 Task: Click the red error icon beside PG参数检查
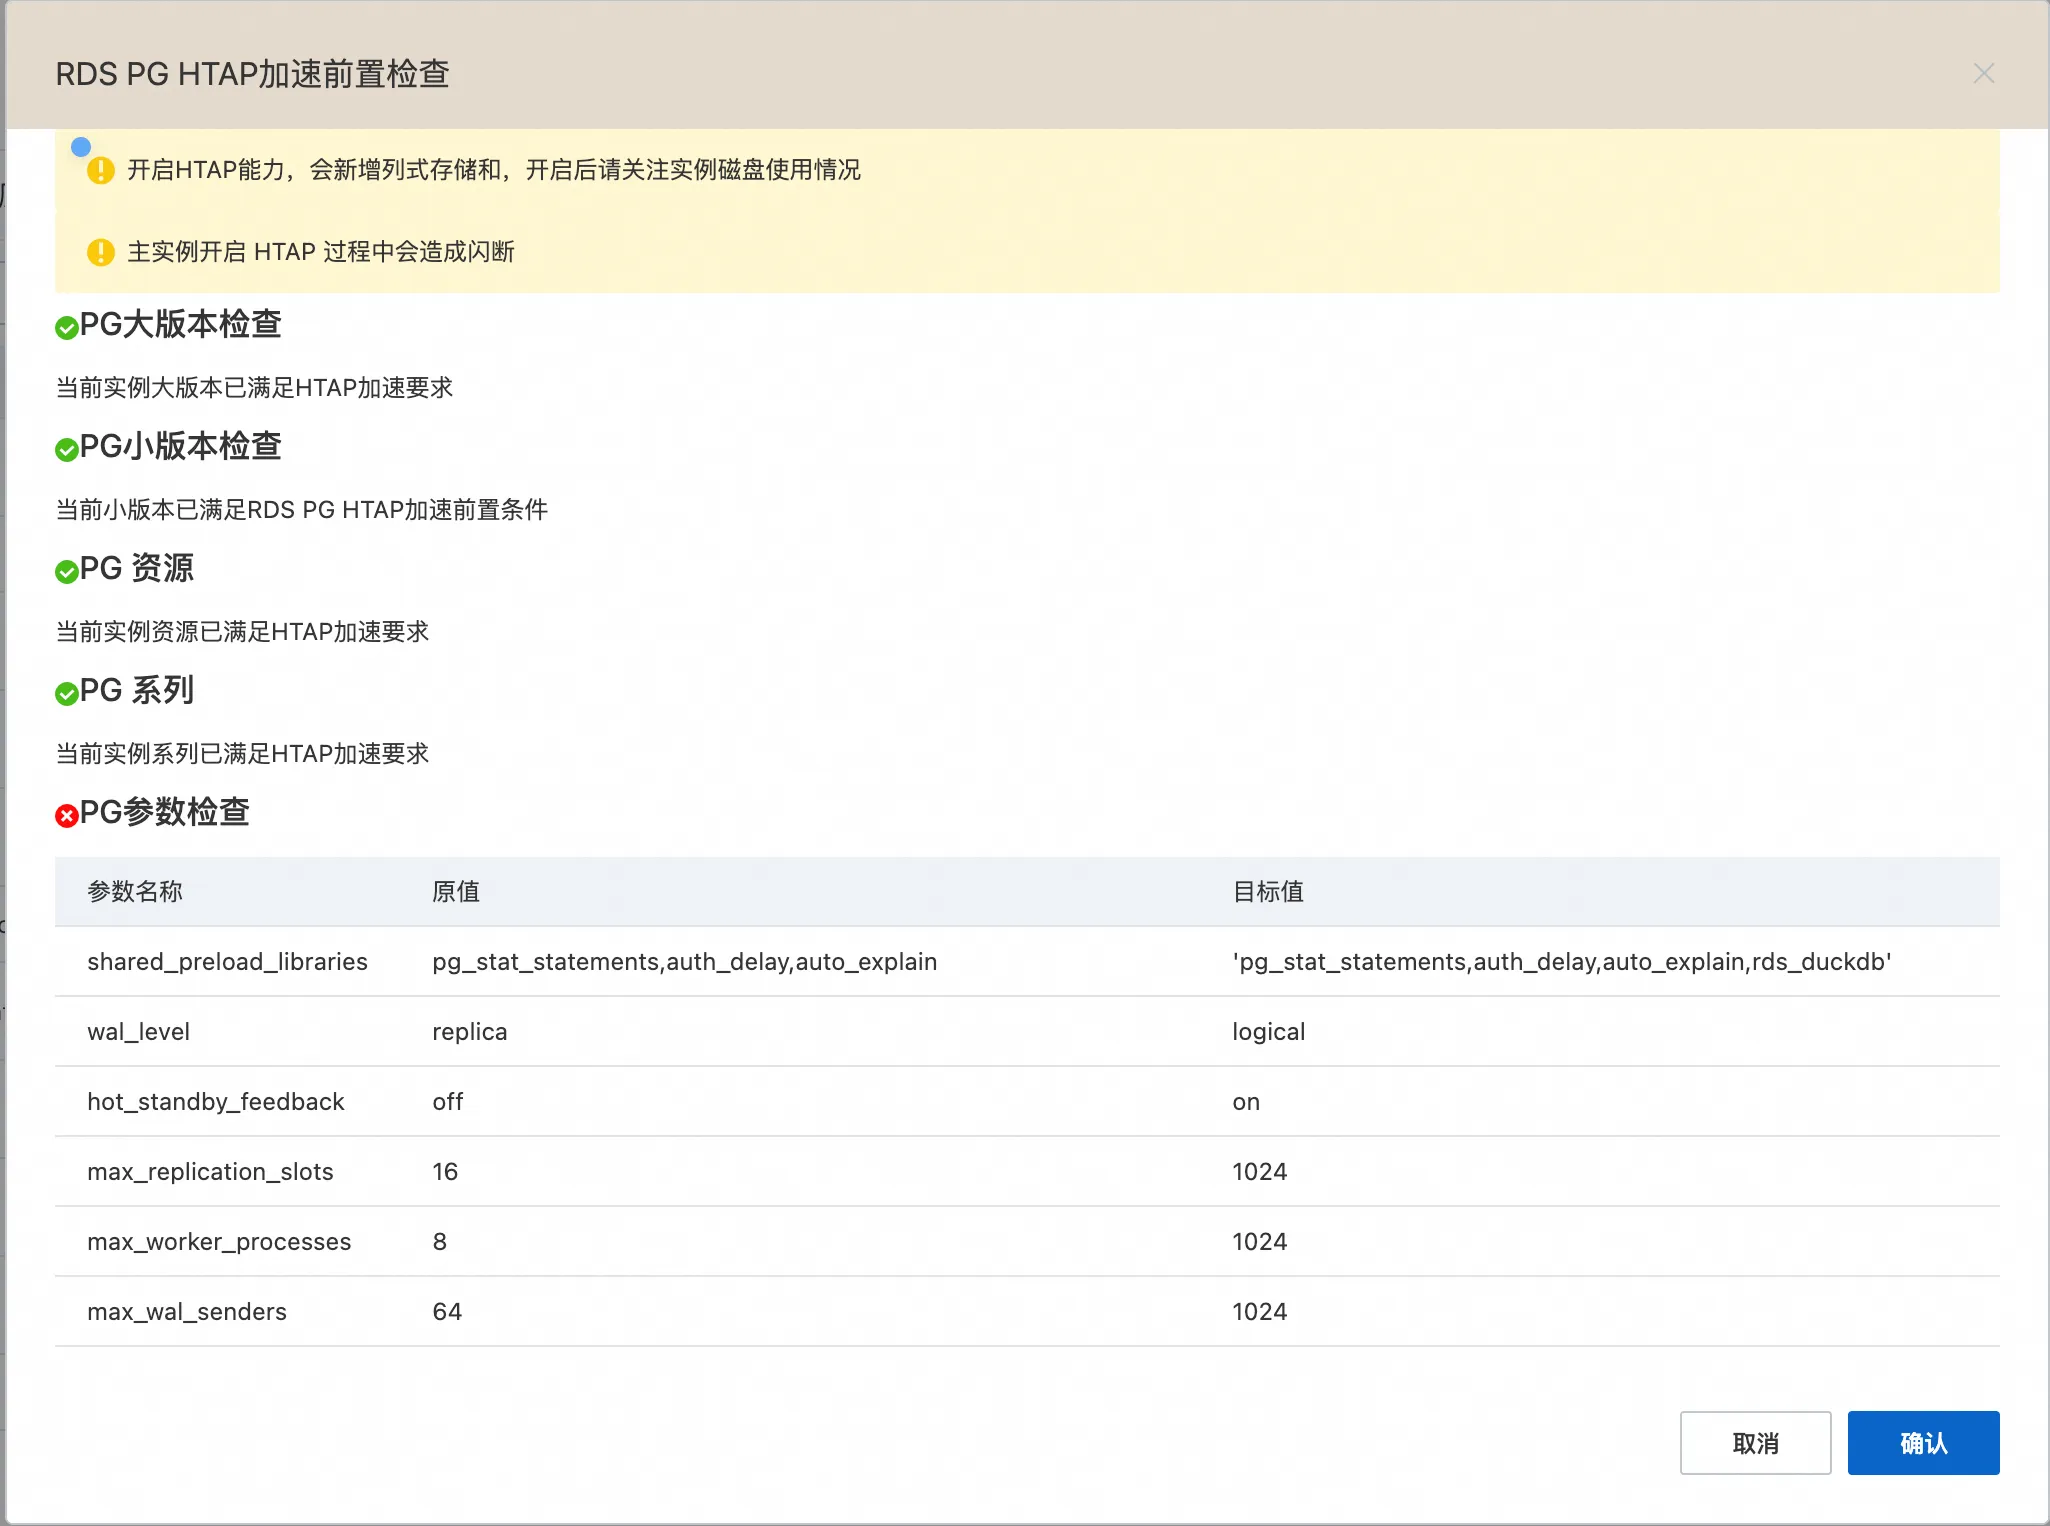[x=67, y=816]
